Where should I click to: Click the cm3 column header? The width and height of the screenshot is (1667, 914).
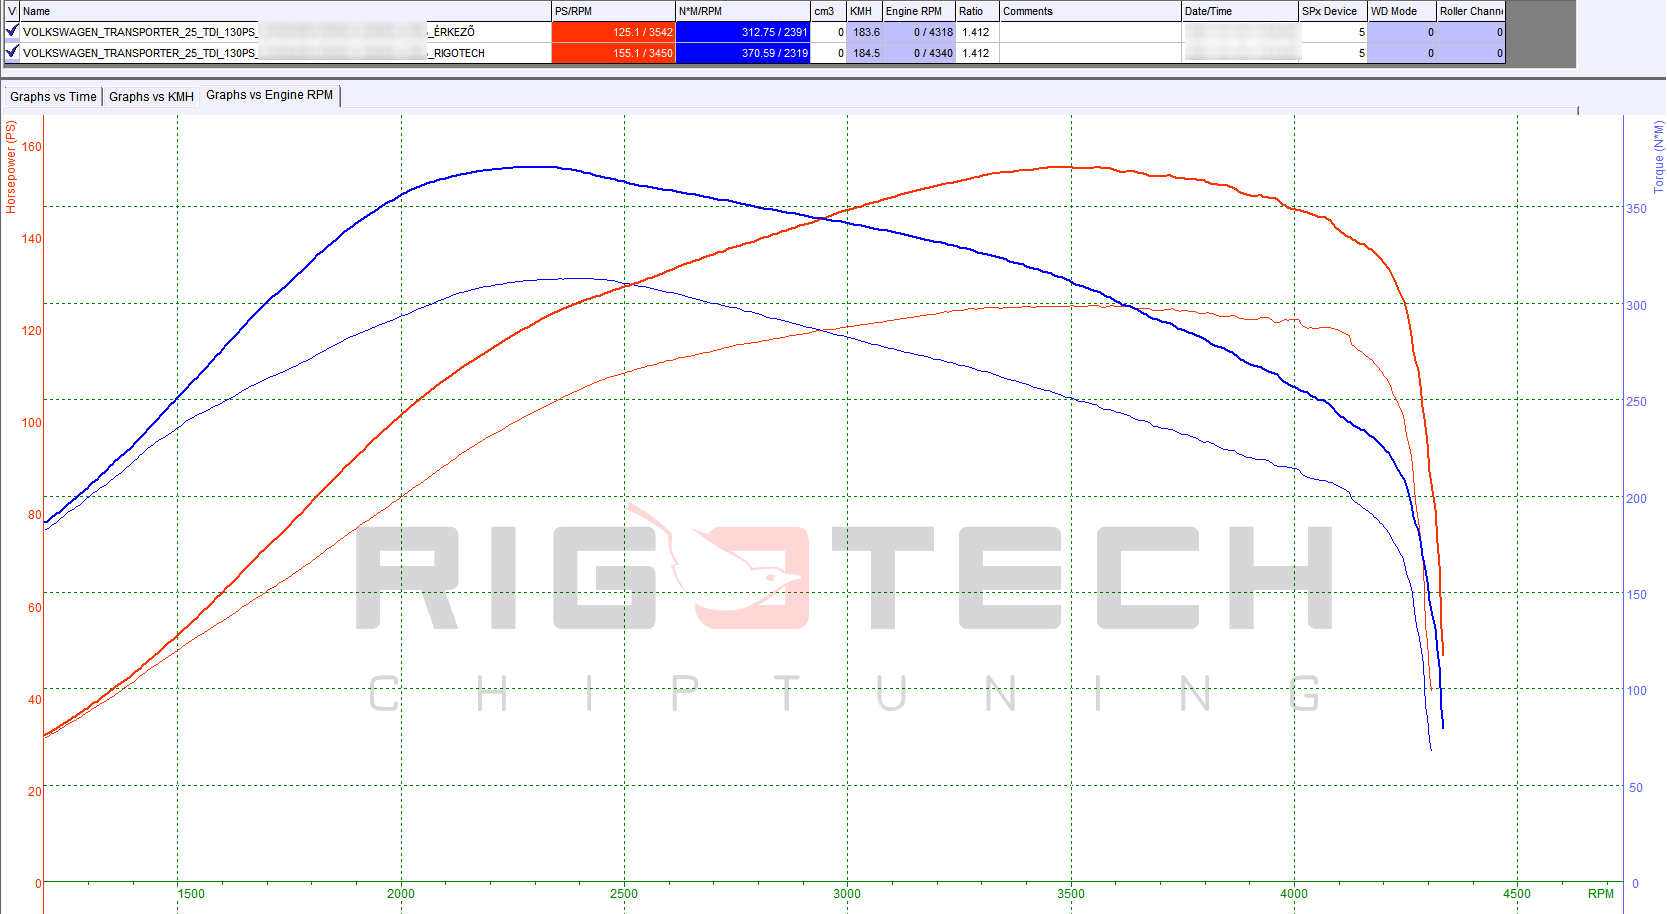829,11
